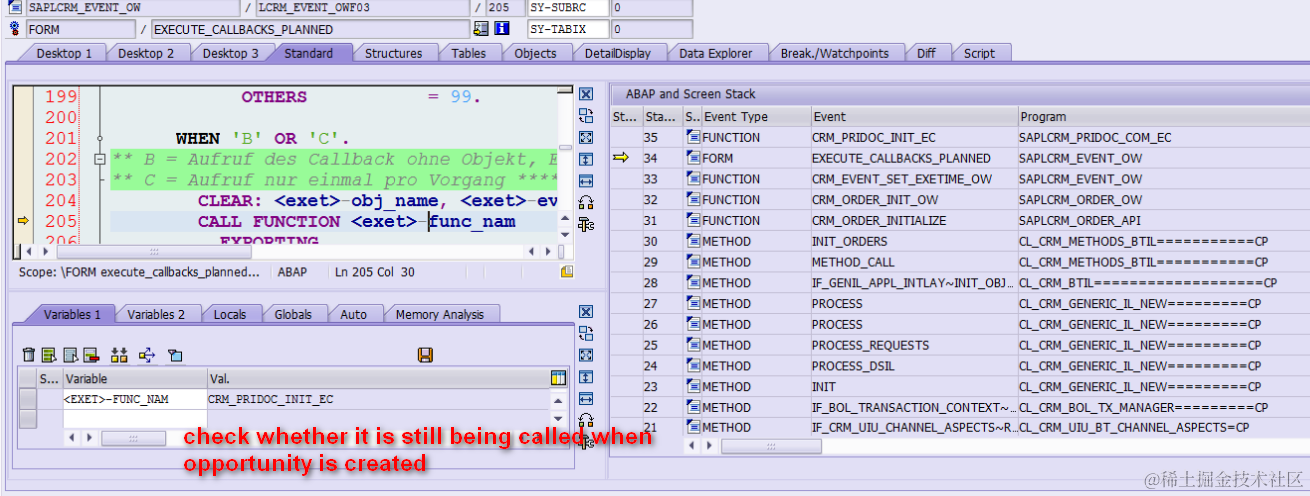The image size is (1310, 496).
Task: Click the SY-SUBRC system field
Action: (568, 8)
